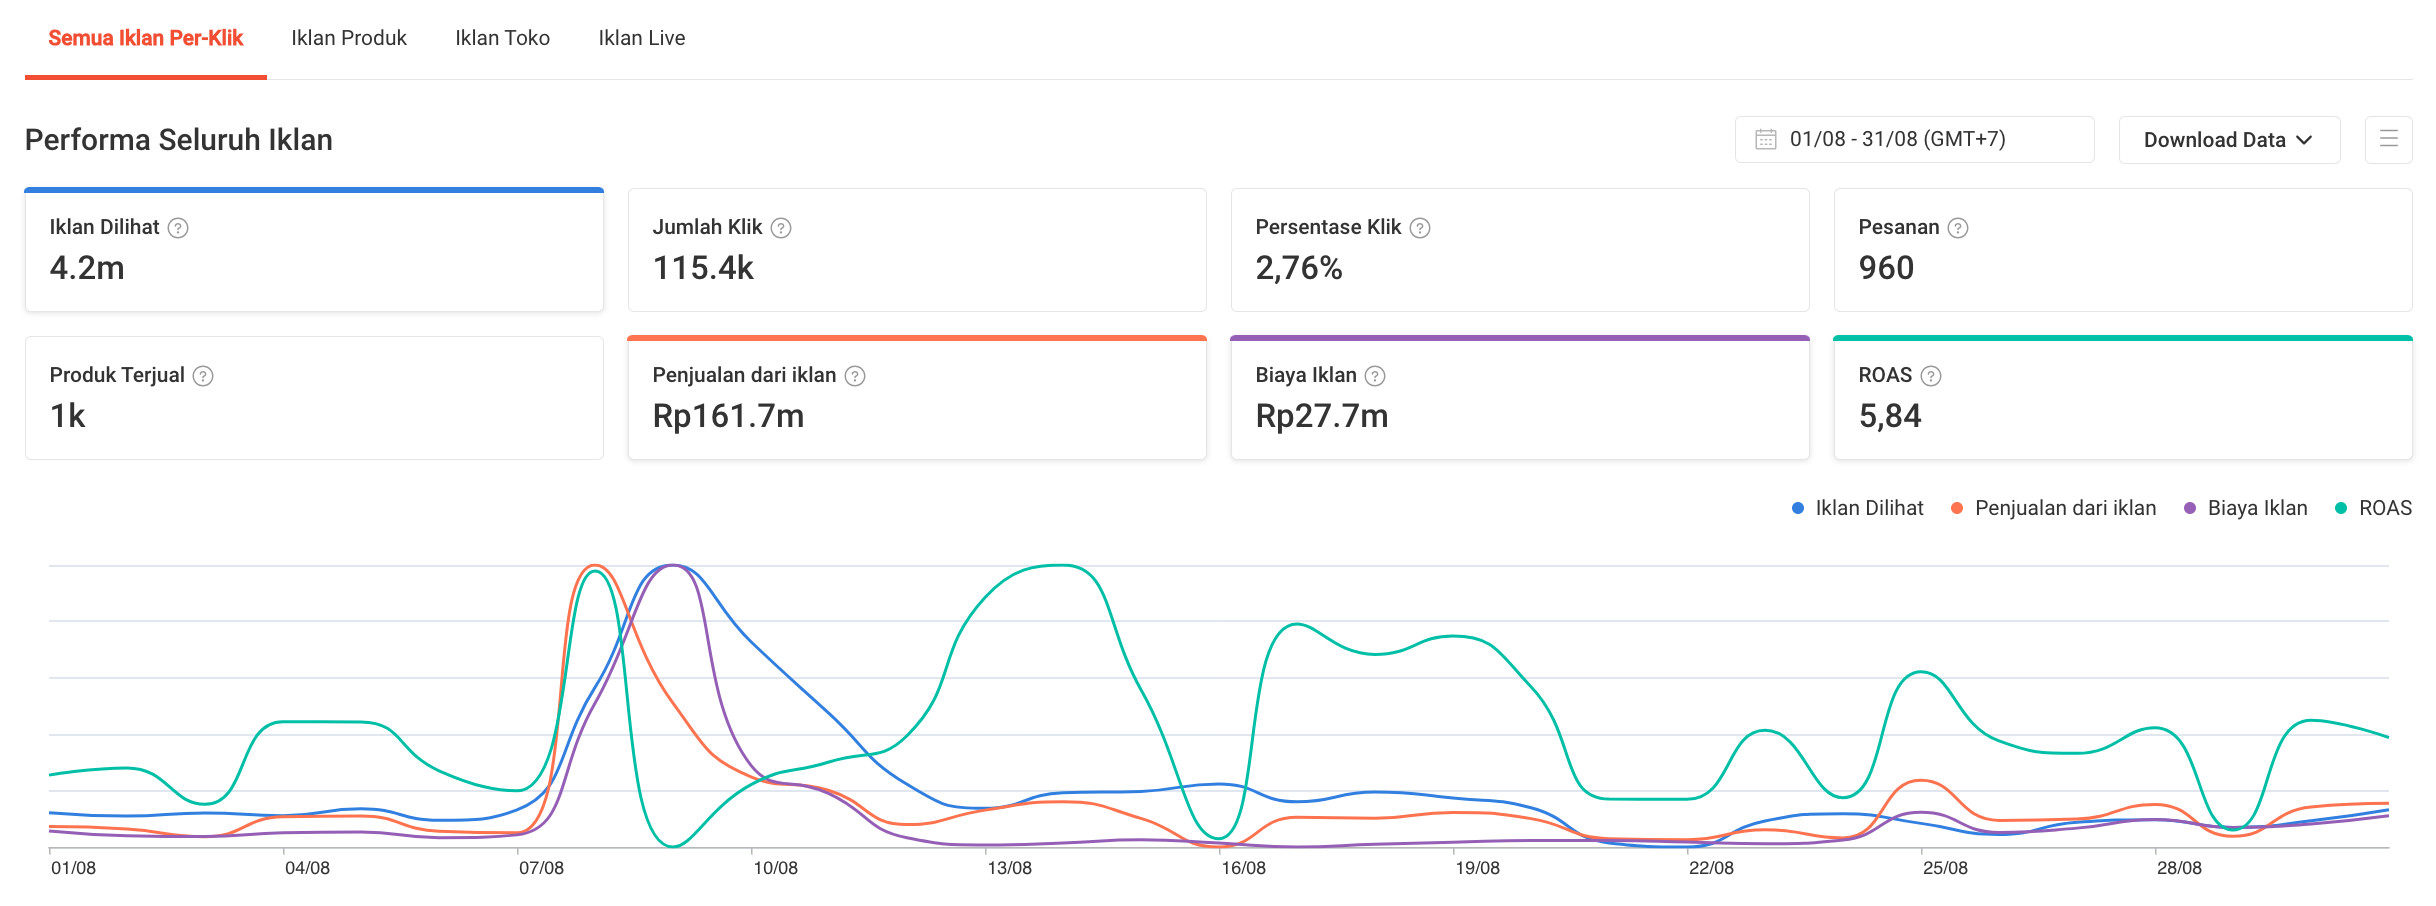Click the help icon next to Biaya Iklan
Screen dimensions: 2436x906
click(1375, 376)
